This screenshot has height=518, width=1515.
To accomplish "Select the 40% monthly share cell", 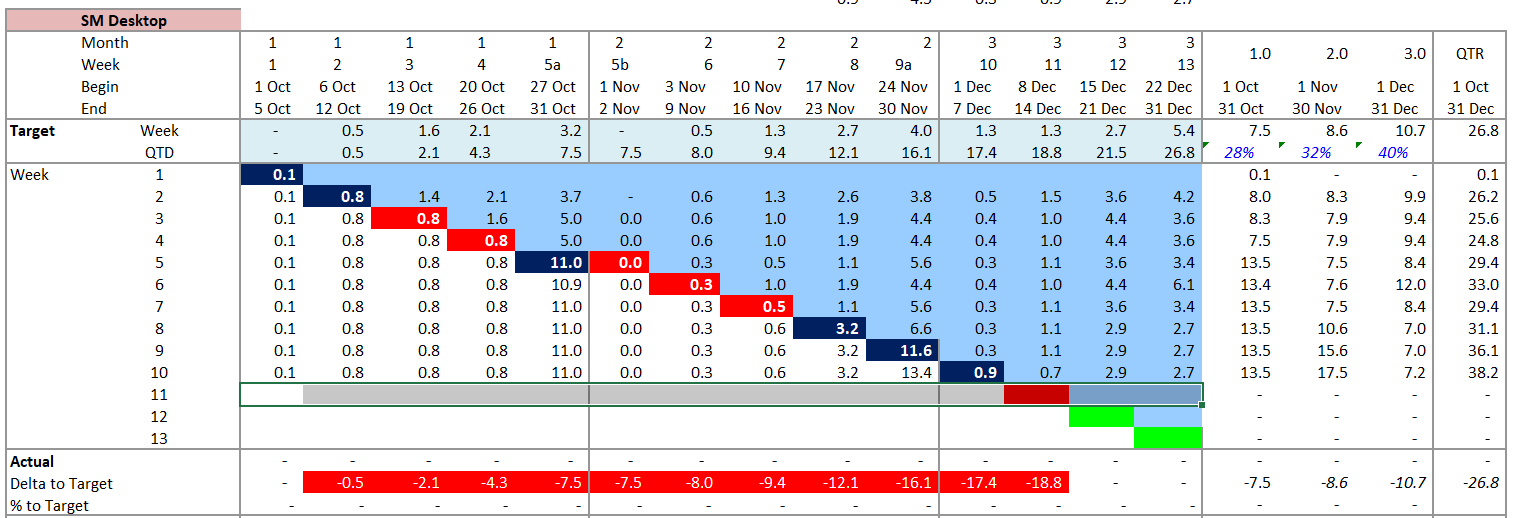I will coord(1392,153).
